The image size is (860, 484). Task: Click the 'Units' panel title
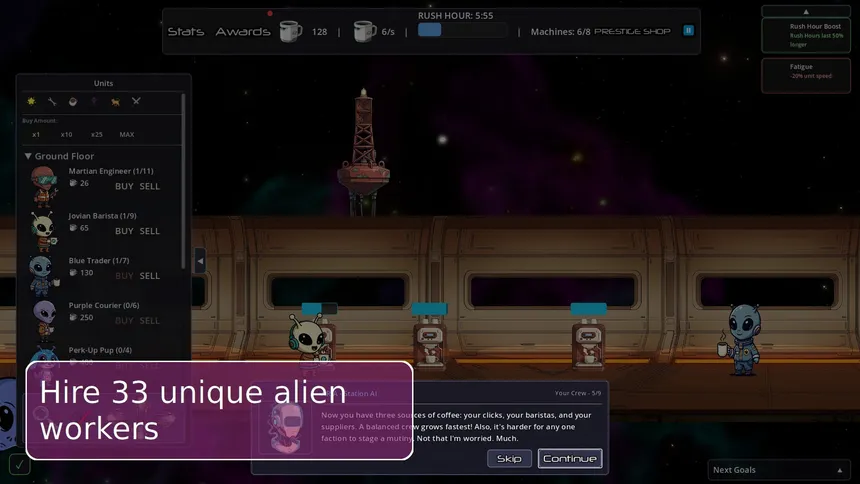click(x=103, y=83)
